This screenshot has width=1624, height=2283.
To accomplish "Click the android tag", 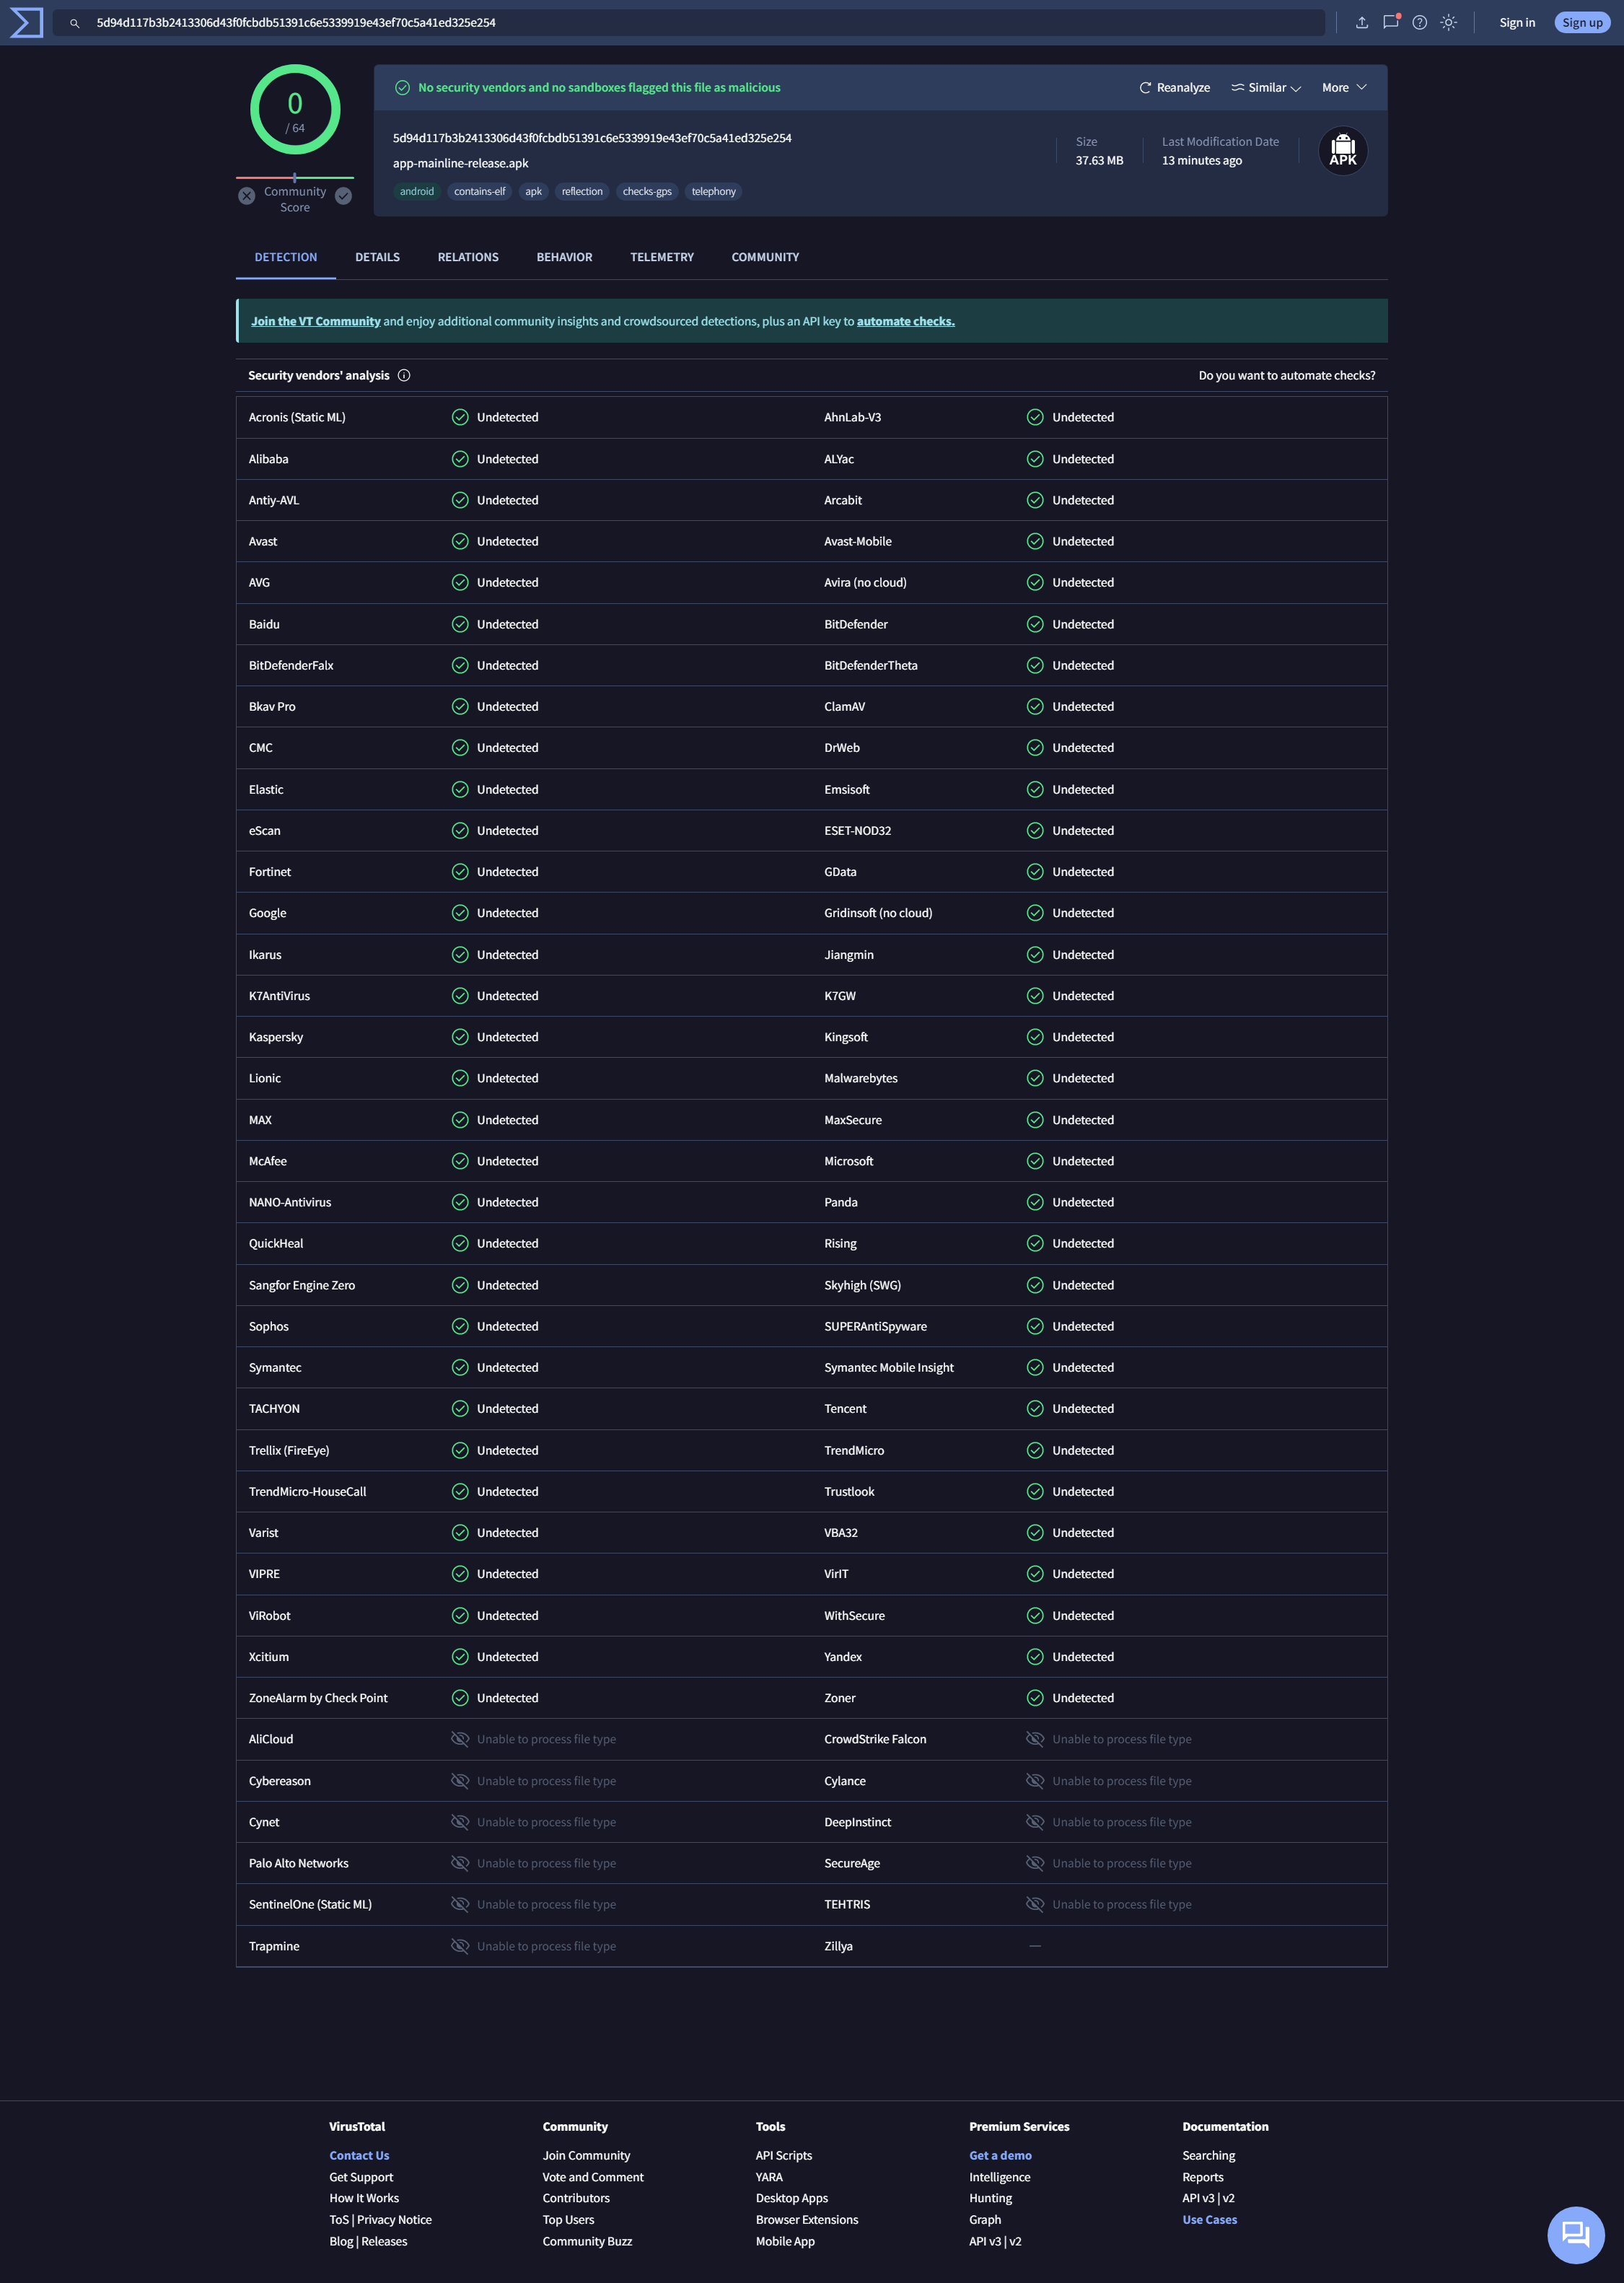I will click(417, 191).
